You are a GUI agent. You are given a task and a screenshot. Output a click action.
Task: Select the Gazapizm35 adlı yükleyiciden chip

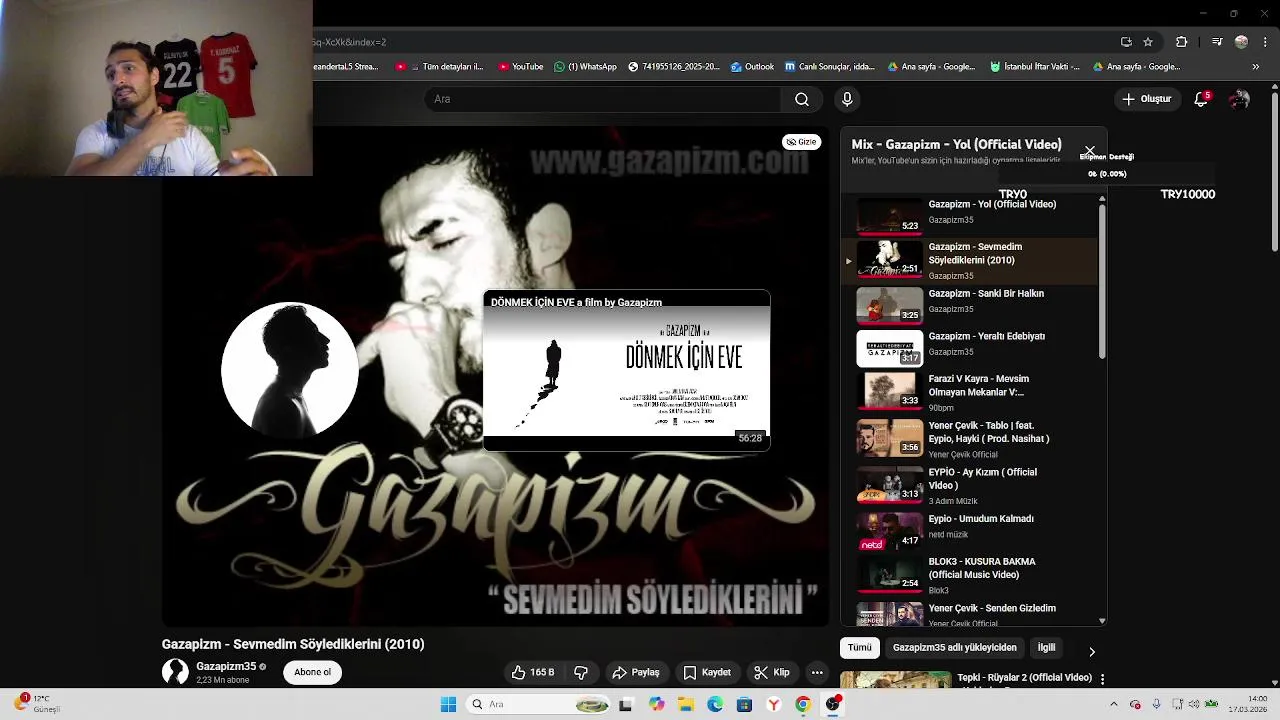[954, 647]
